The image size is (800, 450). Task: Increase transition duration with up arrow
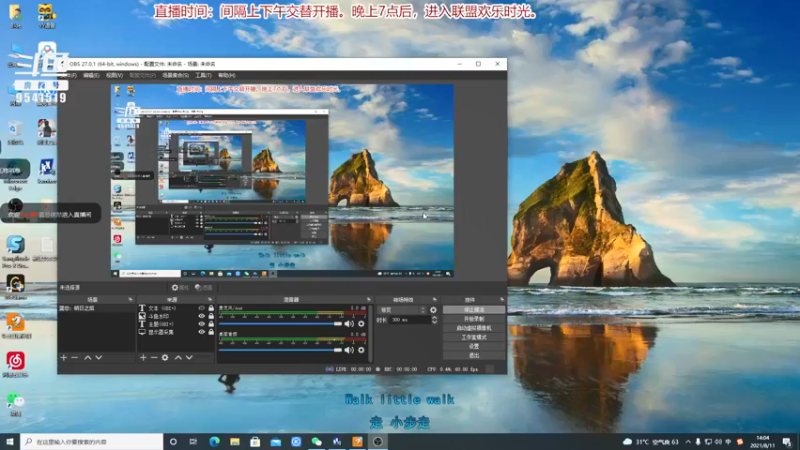pos(435,317)
